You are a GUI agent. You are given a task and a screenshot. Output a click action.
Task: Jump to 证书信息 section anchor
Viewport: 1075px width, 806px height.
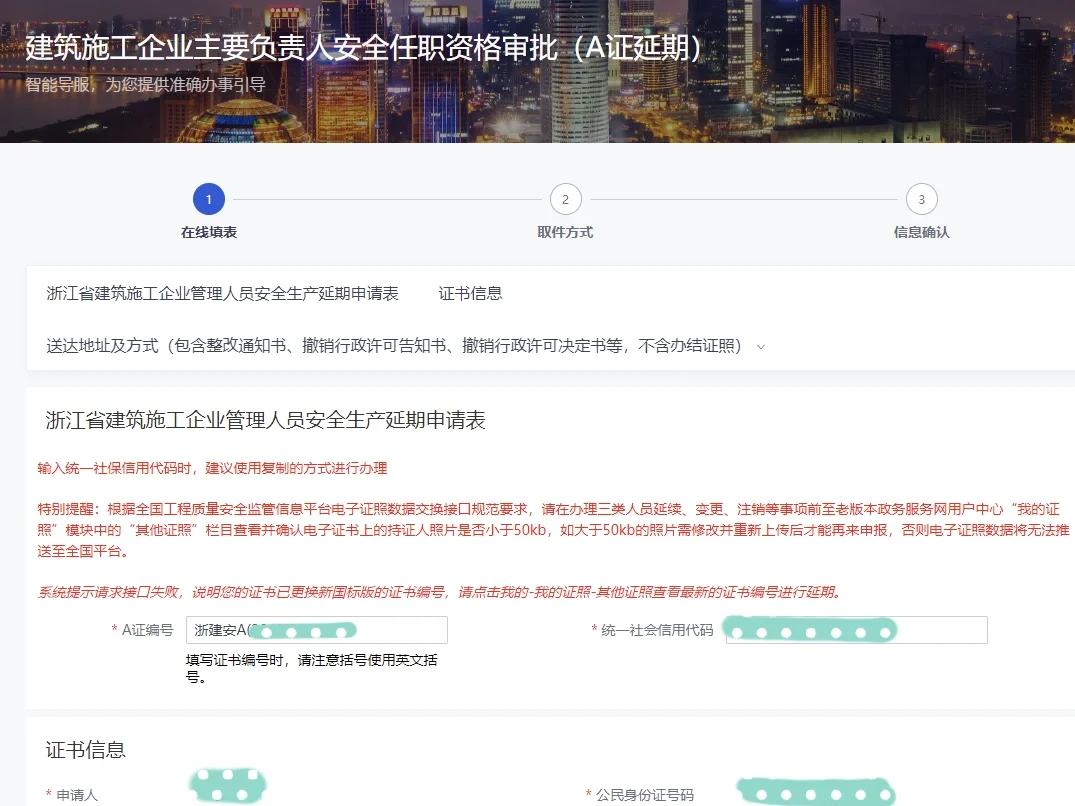[x=470, y=294]
